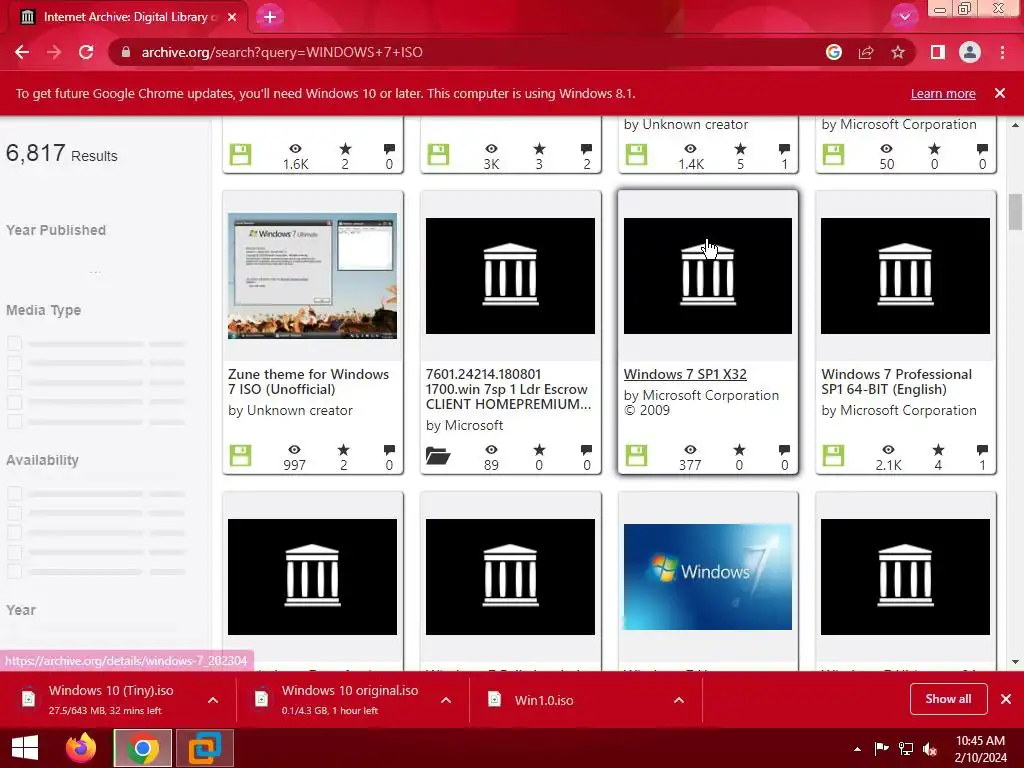Open the Chrome three-dot menu
This screenshot has width=1024, height=768.
[1002, 52]
